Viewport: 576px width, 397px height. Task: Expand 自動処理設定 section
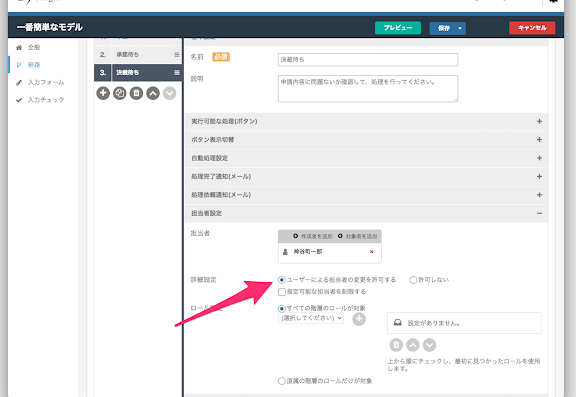click(x=366, y=158)
